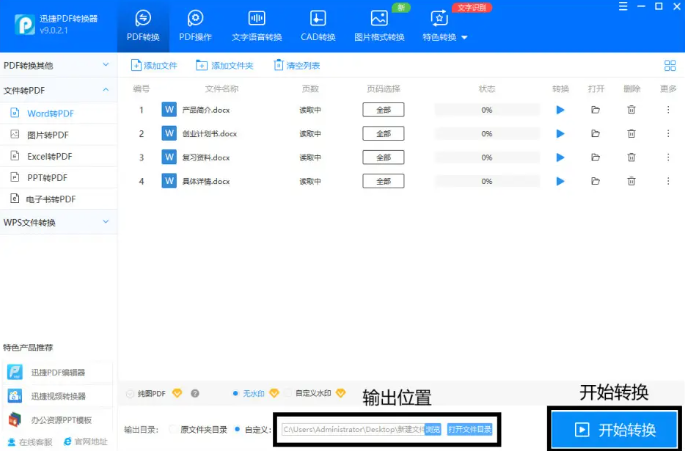Click file name 具体详情.docx
The width and height of the screenshot is (685, 451).
pos(206,181)
